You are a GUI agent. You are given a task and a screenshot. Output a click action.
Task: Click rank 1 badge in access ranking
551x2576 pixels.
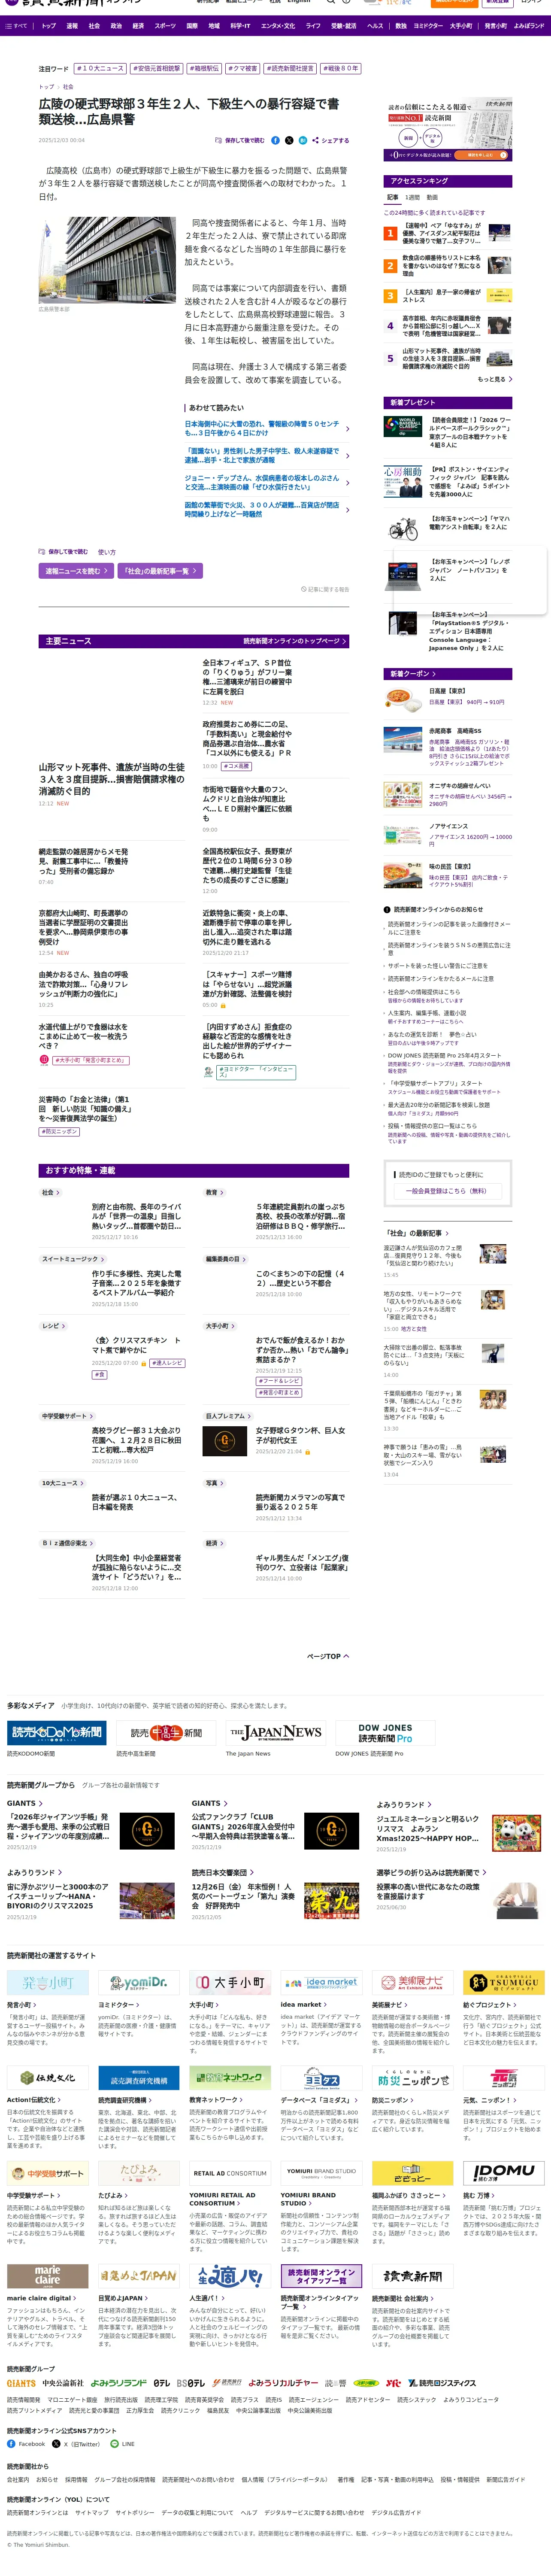click(390, 233)
